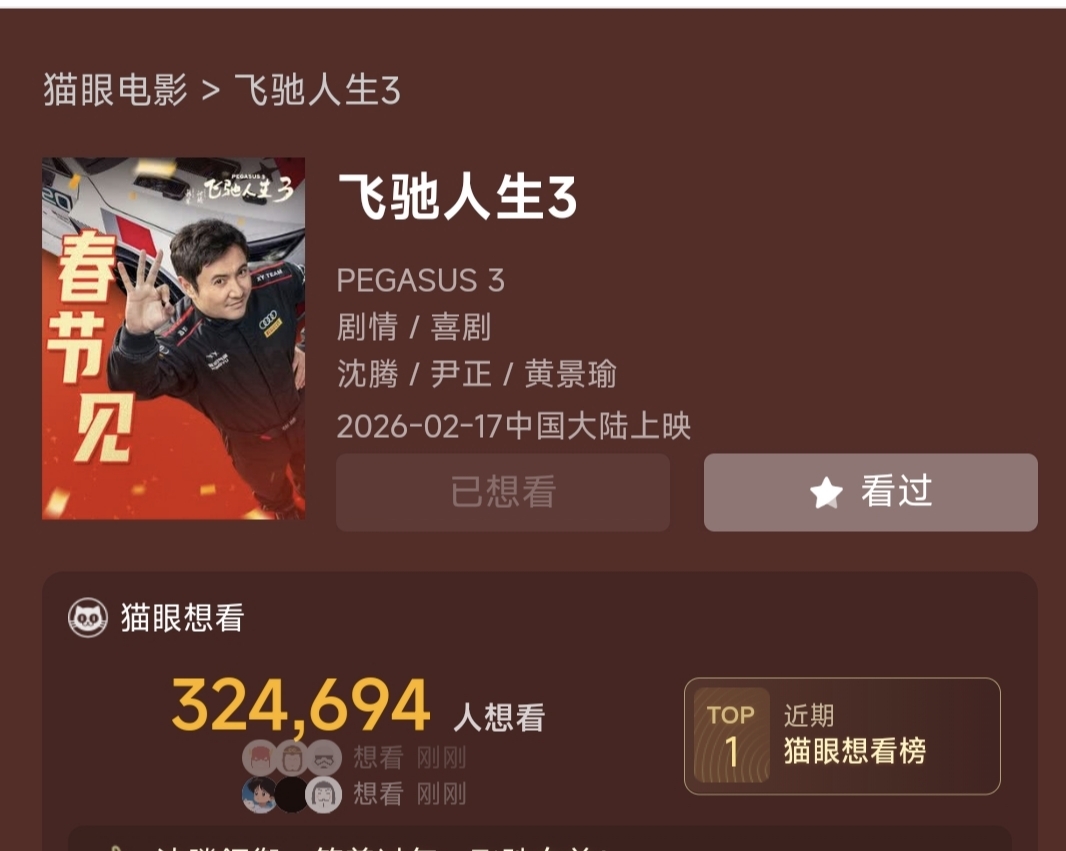The height and width of the screenshot is (851, 1066).
Task: Open actor 沈腾's page
Action: click(x=367, y=374)
